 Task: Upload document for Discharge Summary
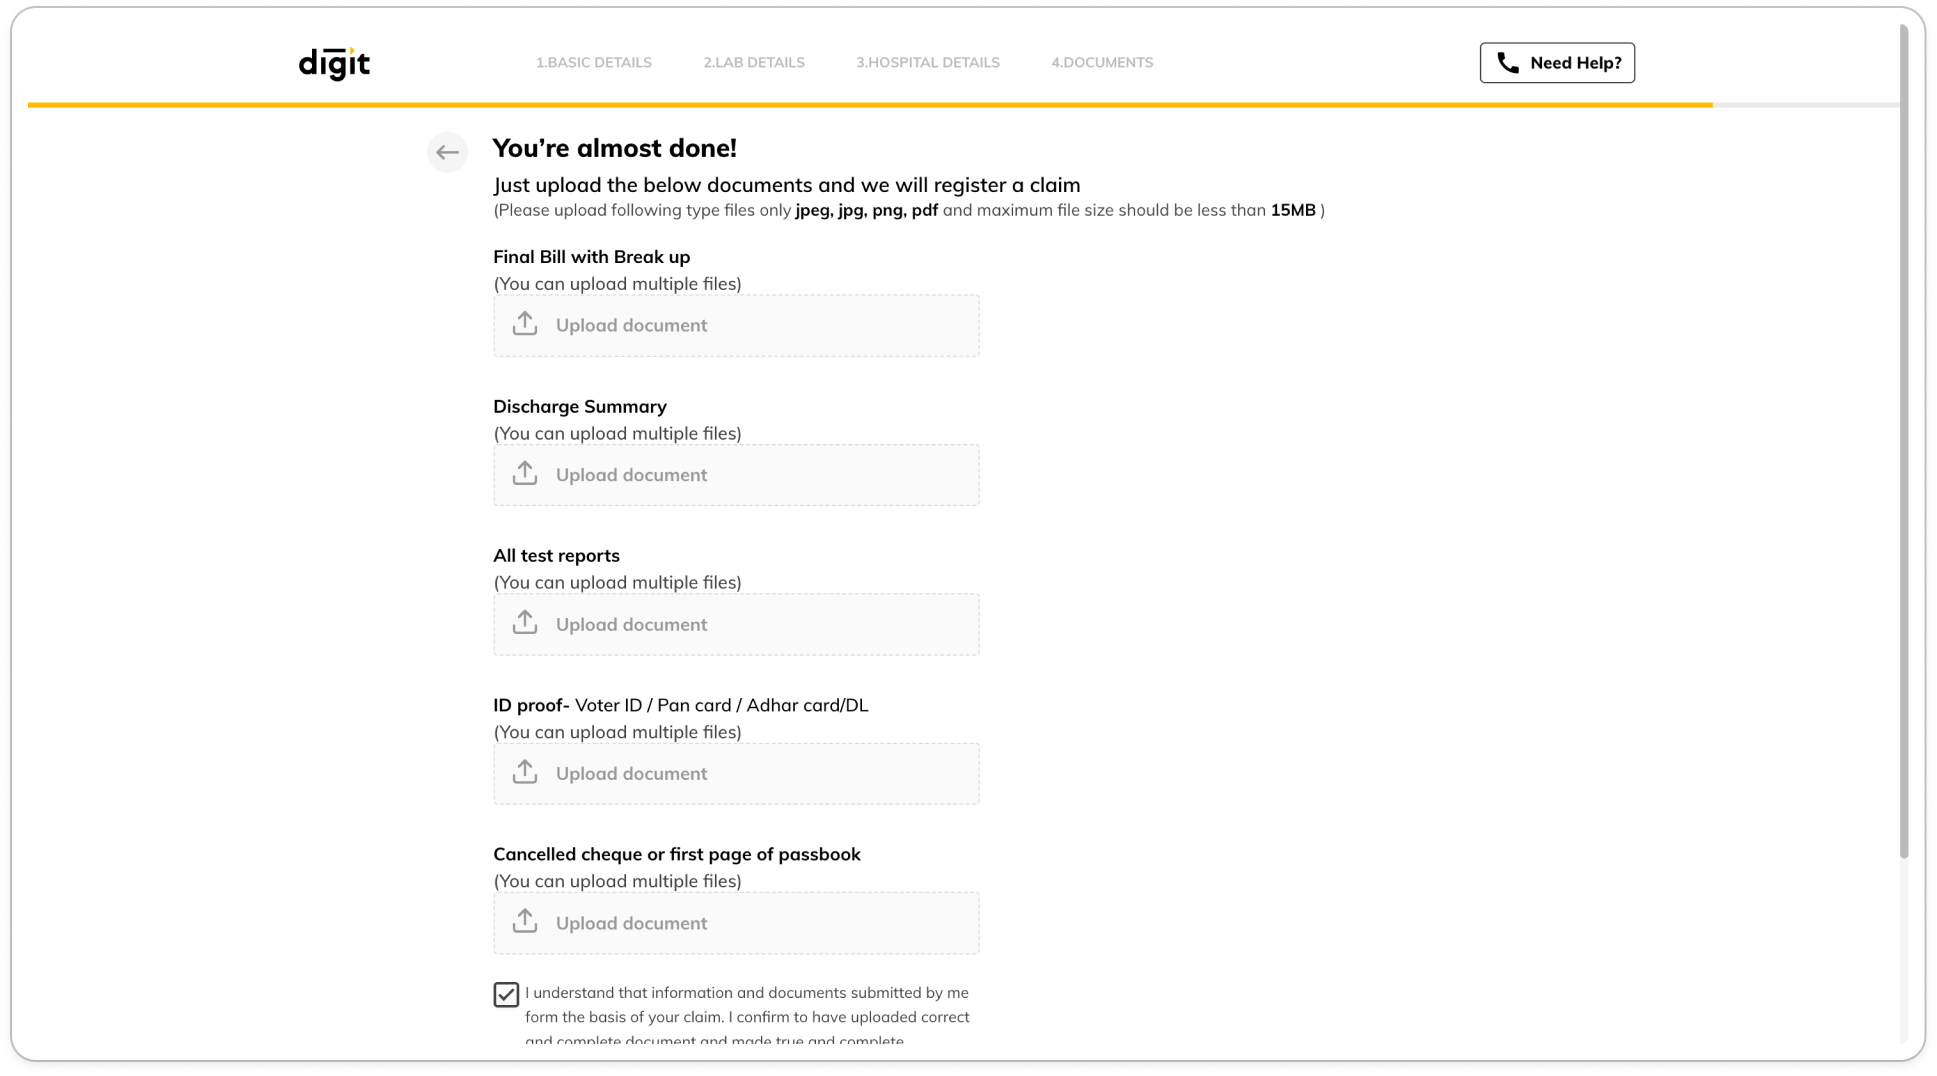[x=736, y=475]
